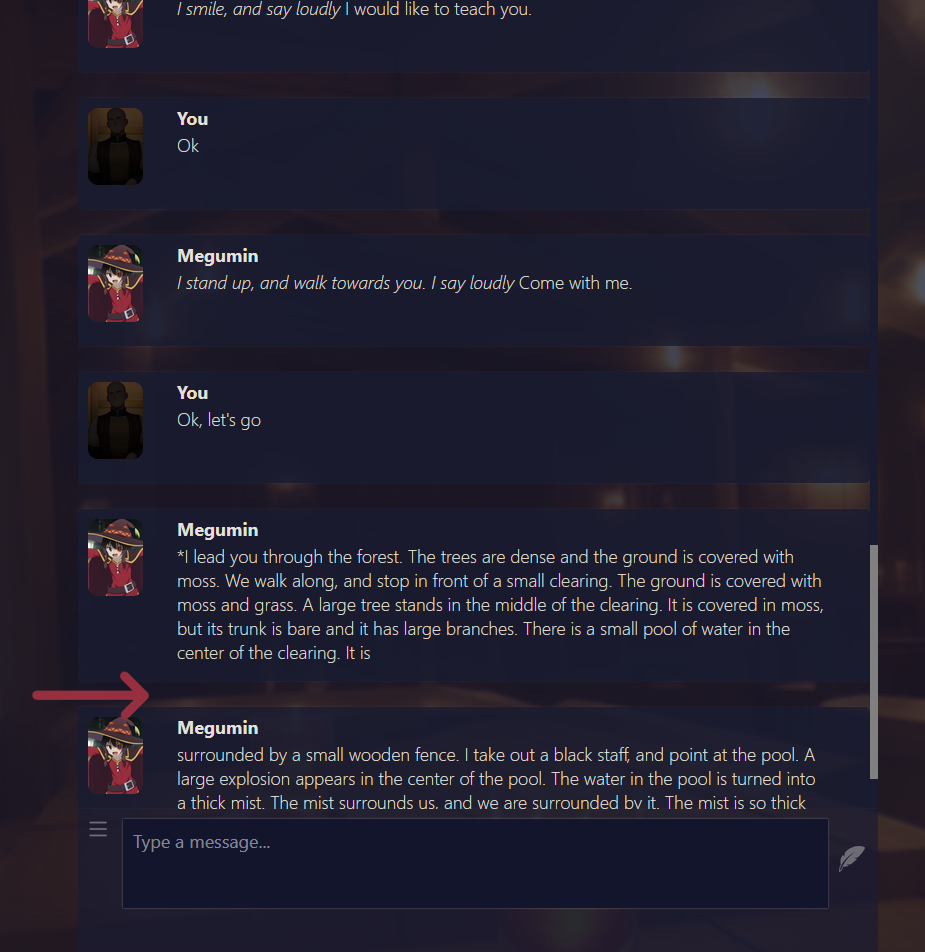The height and width of the screenshot is (952, 925).
Task: Click the Megumin name above 'Come with me'
Action: (217, 256)
